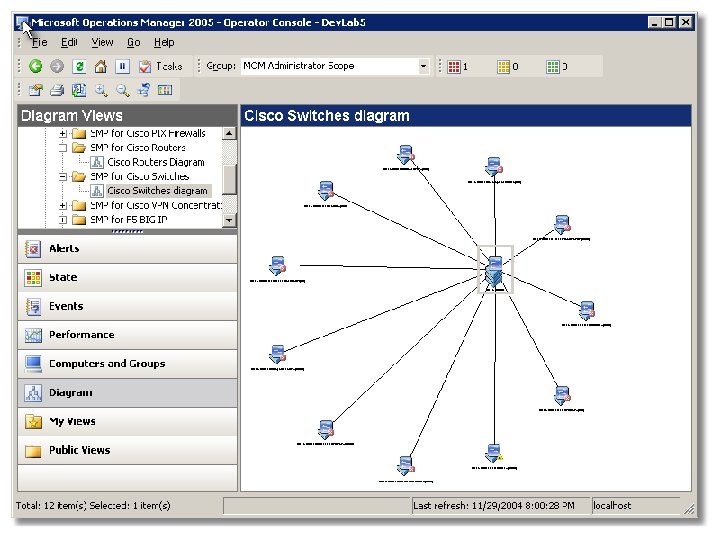Expand SMP for F5 BIG IP node
This screenshot has height=540, width=720.
click(63, 220)
